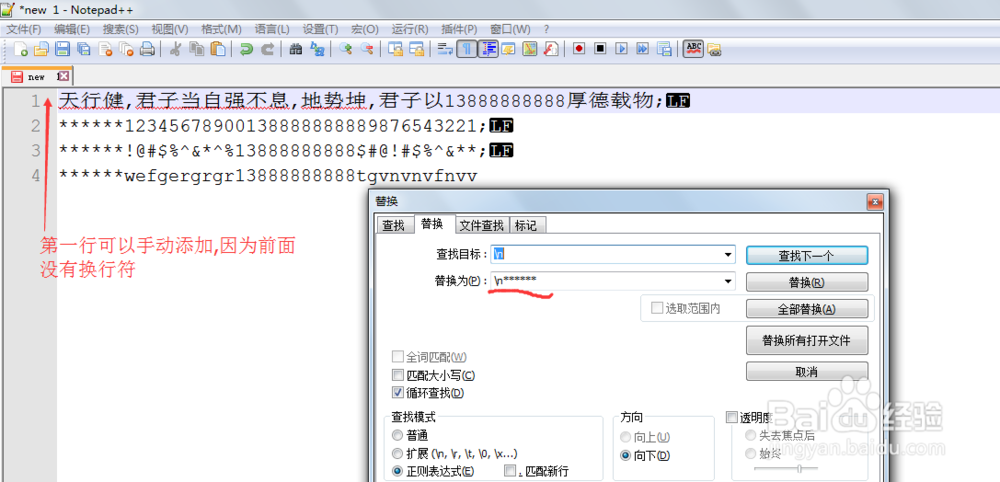Open the 宏(O) menu
The image size is (1000, 482).
(365, 29)
